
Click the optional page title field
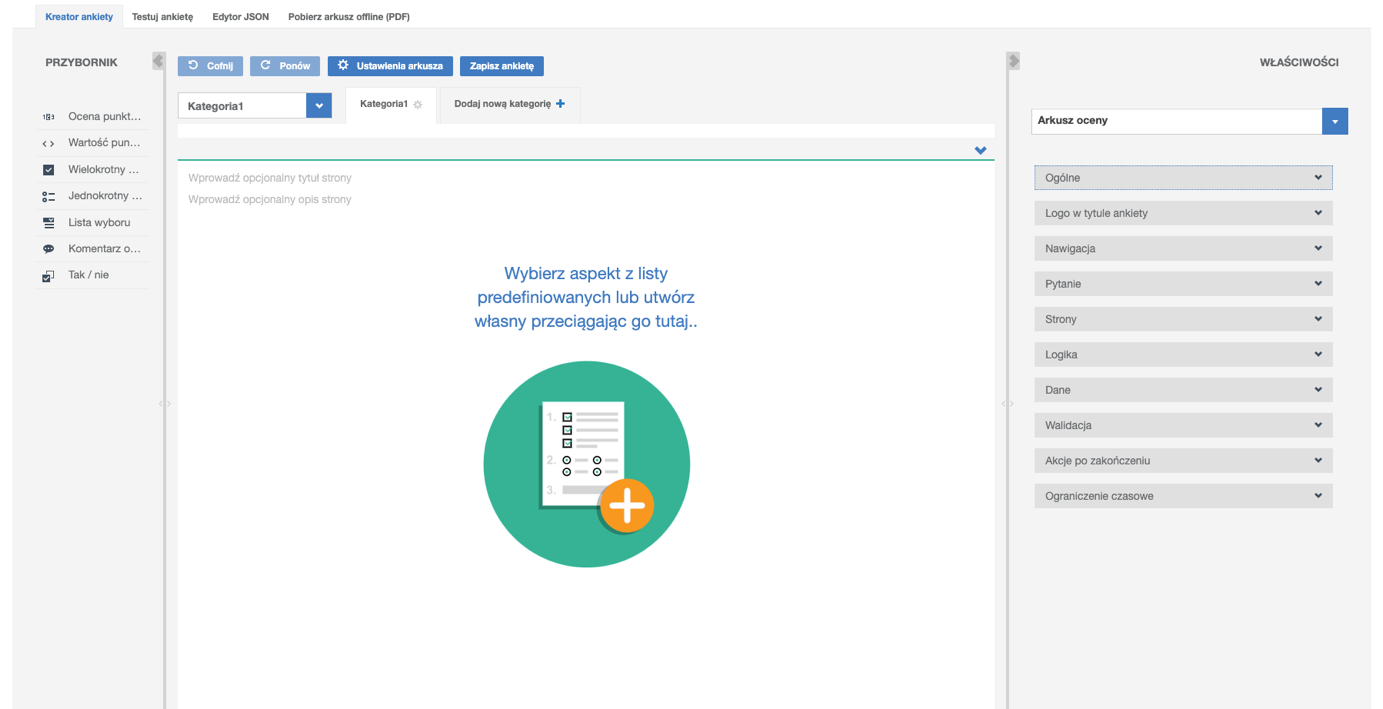pyautogui.click(x=400, y=178)
